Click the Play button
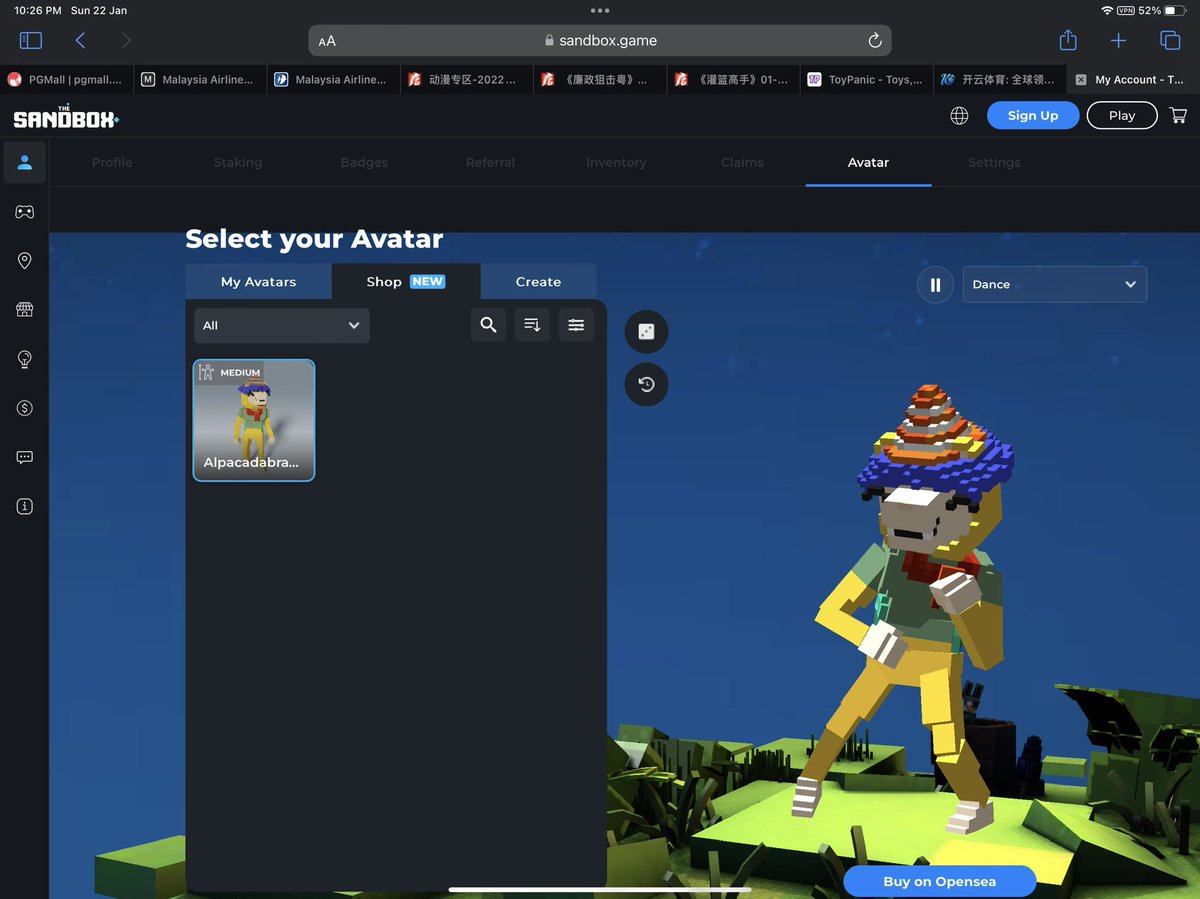Image resolution: width=1200 pixels, height=899 pixels. point(1122,115)
